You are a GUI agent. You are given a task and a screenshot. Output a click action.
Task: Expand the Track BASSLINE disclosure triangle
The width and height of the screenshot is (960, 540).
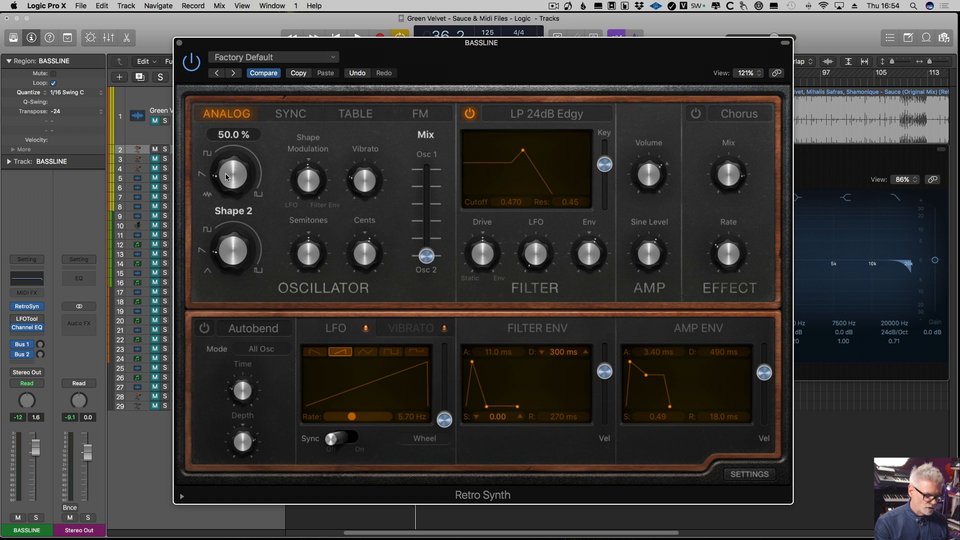tap(9, 162)
